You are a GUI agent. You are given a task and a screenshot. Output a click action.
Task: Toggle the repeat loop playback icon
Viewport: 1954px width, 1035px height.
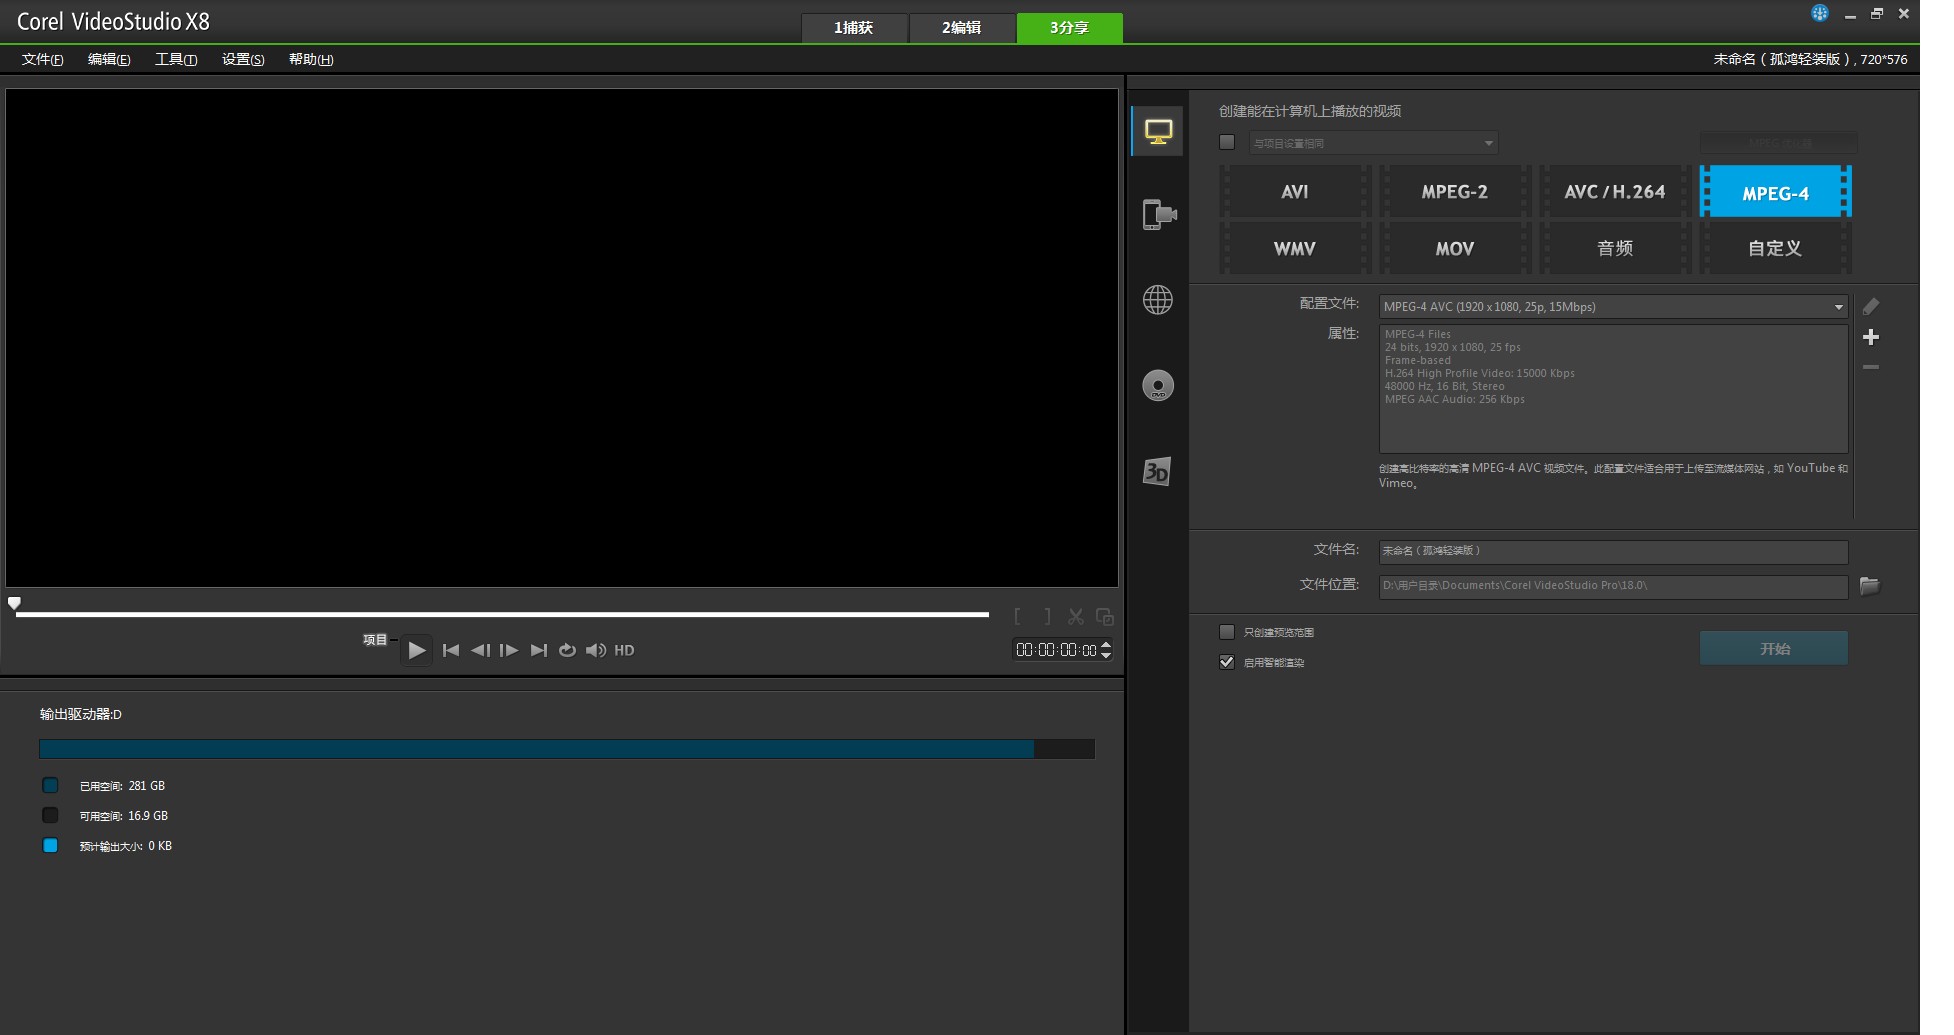(567, 650)
